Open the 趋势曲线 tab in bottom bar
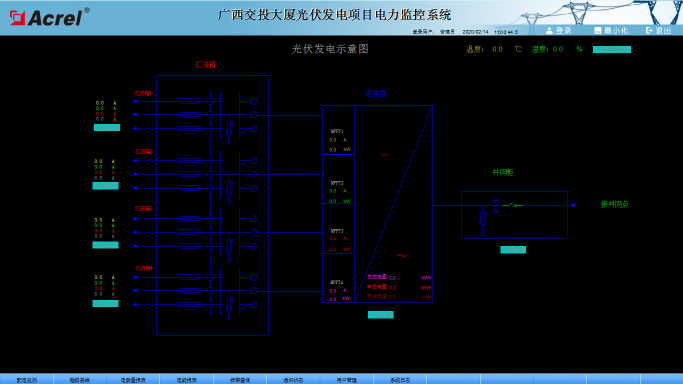683x384 pixels. coord(80,380)
